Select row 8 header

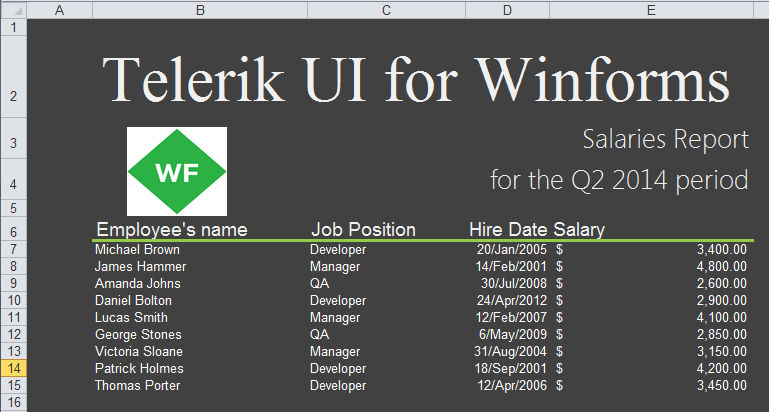pyautogui.click(x=14, y=266)
